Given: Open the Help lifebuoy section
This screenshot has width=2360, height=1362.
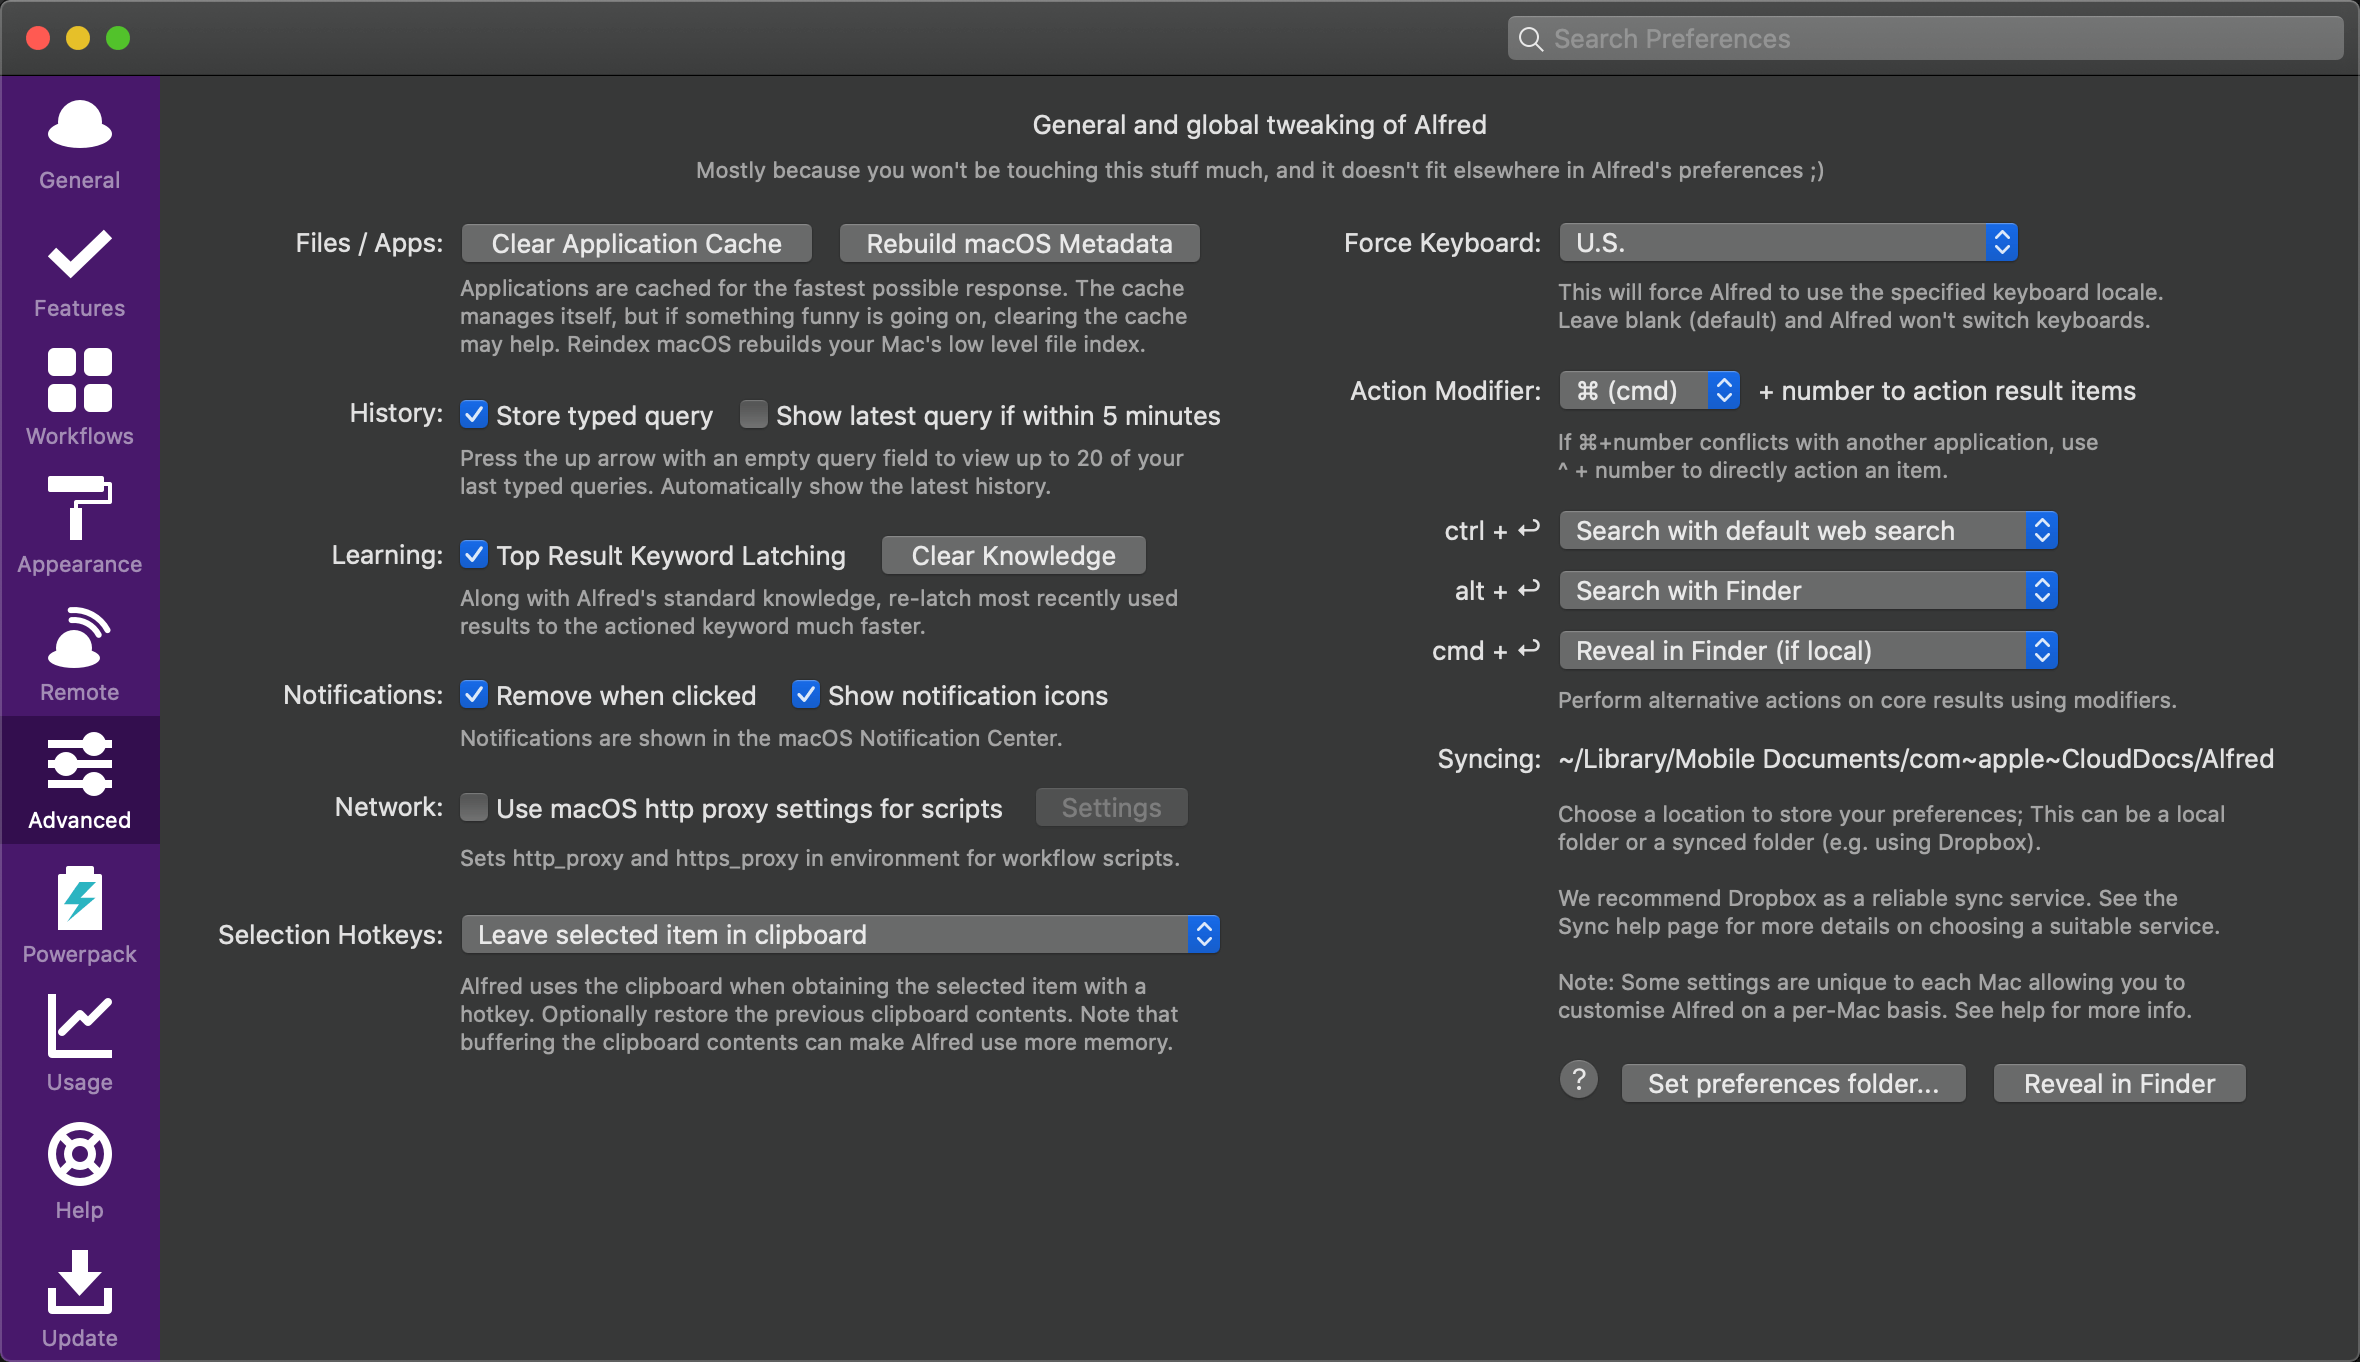Looking at the screenshot, I should point(80,1171).
